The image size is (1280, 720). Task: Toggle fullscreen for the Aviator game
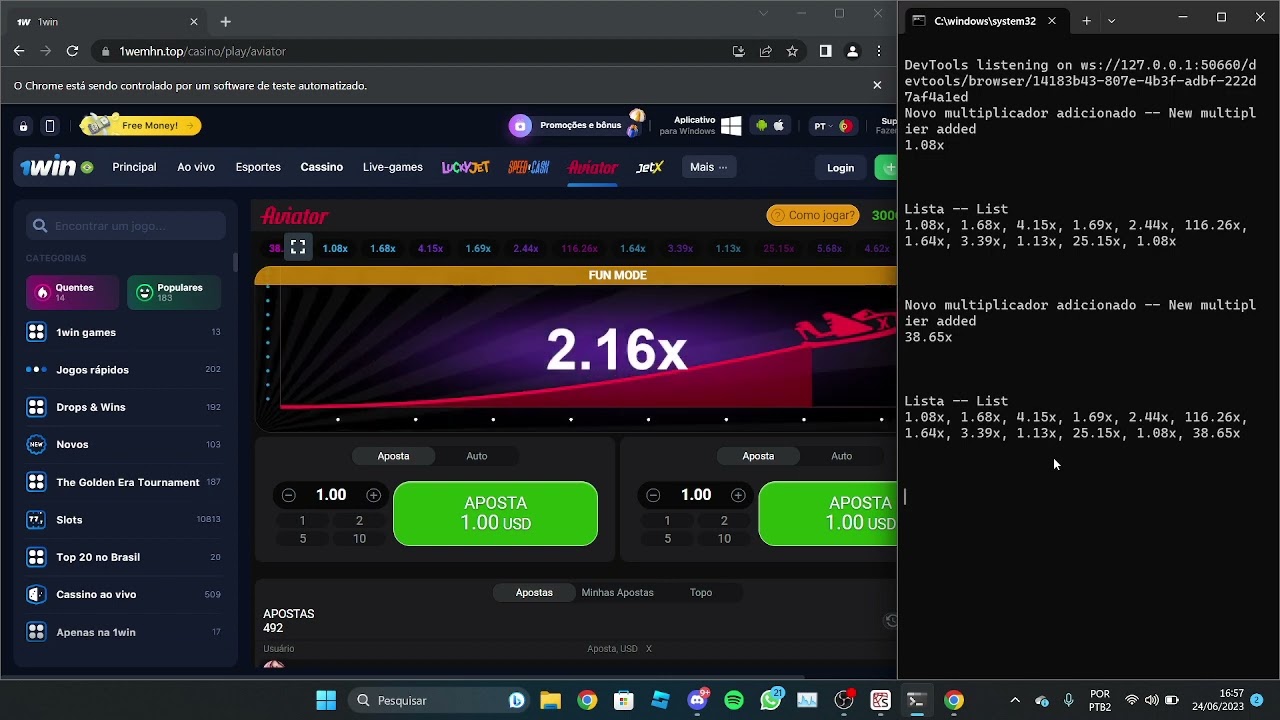tap(298, 247)
